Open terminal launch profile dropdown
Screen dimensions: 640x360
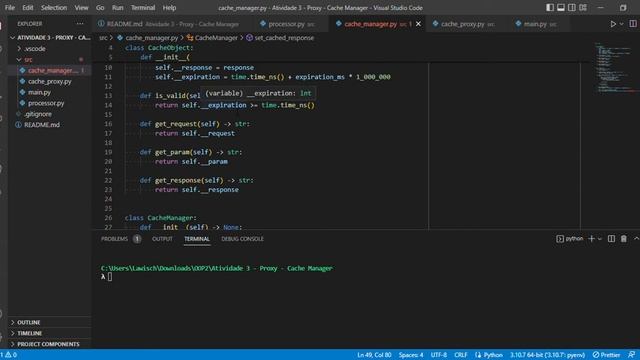pos(600,239)
